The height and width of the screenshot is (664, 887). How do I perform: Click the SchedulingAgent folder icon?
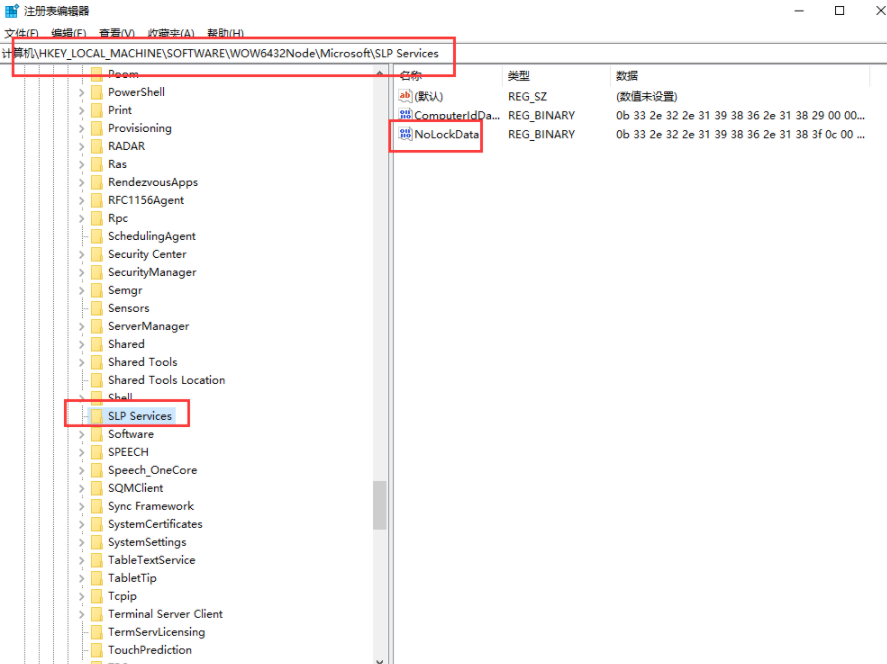[97, 236]
